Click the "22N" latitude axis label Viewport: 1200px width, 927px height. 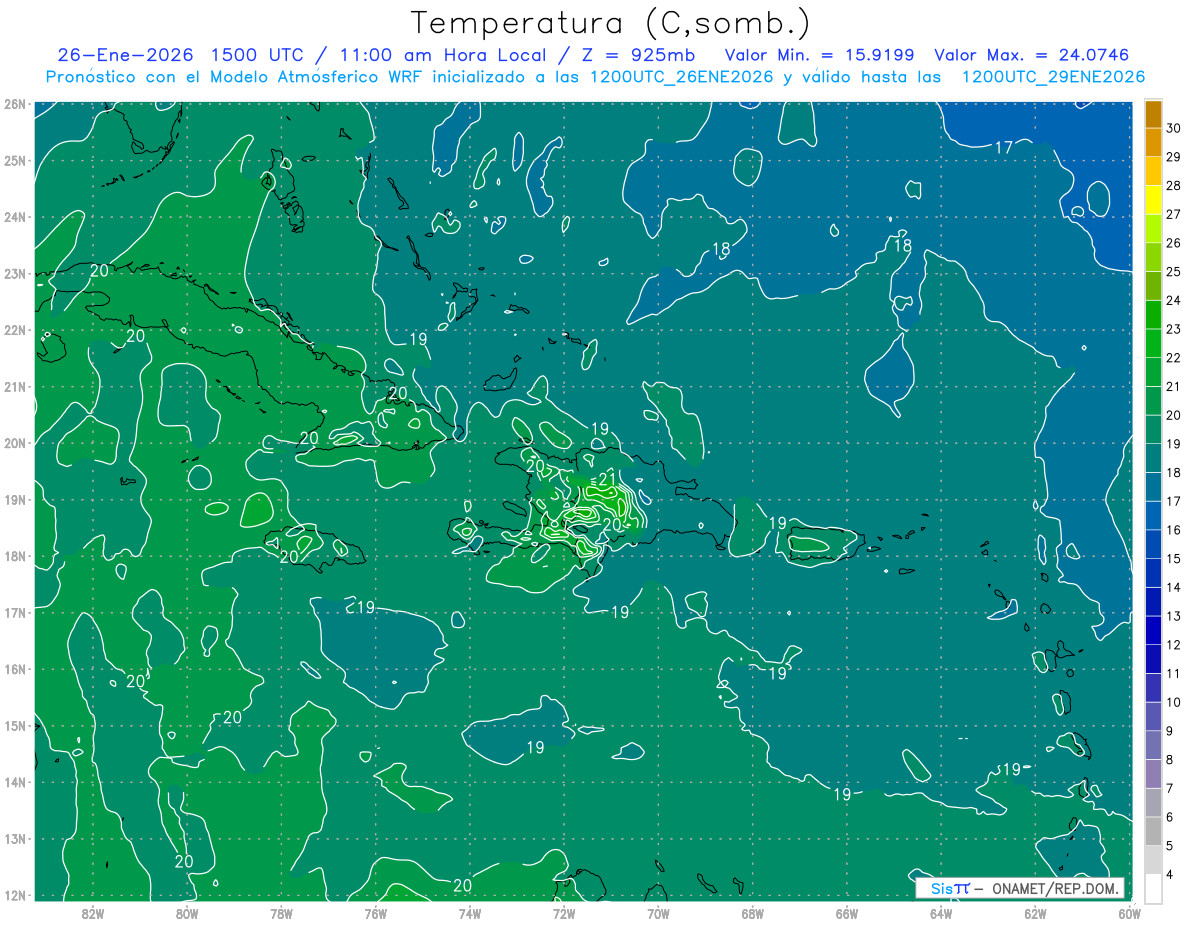[15, 330]
